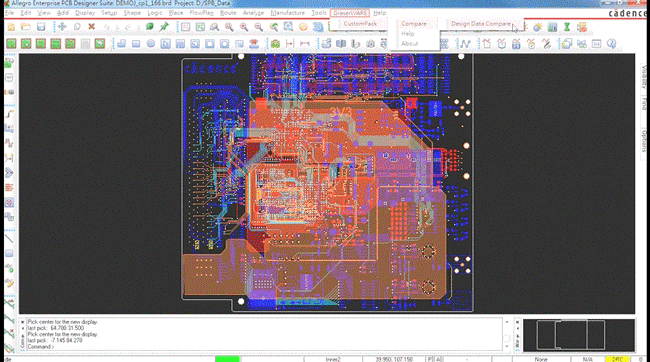The image size is (650, 362).
Task: Click the Place Manual icon atop left sidebar
Action: pos(9,63)
